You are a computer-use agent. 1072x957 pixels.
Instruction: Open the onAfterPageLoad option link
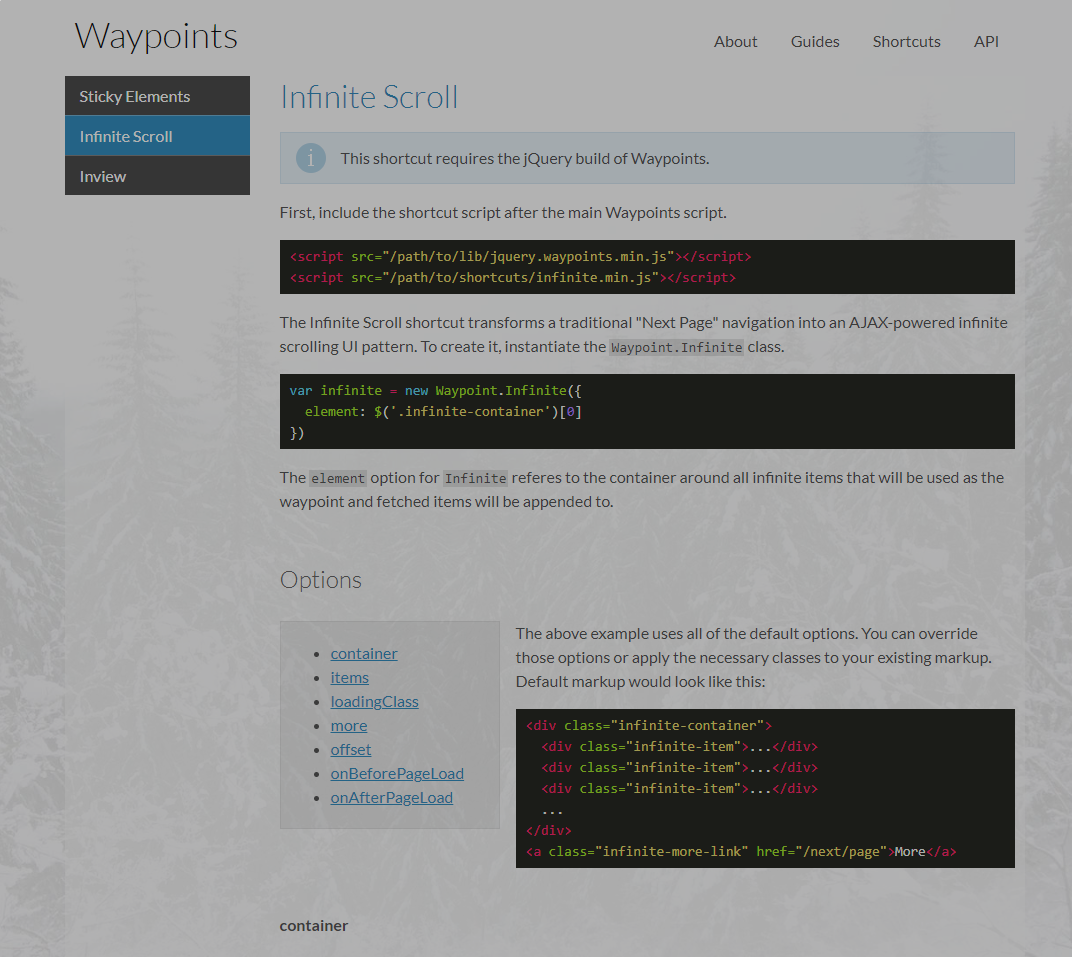click(392, 797)
